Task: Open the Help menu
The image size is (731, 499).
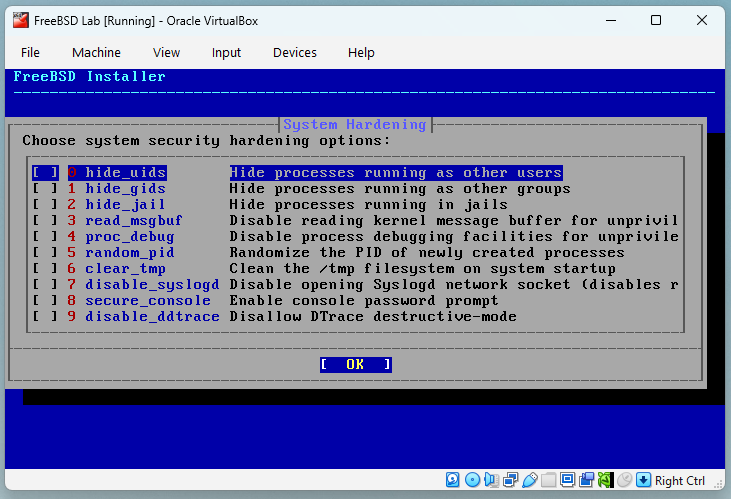Action: [x=361, y=53]
